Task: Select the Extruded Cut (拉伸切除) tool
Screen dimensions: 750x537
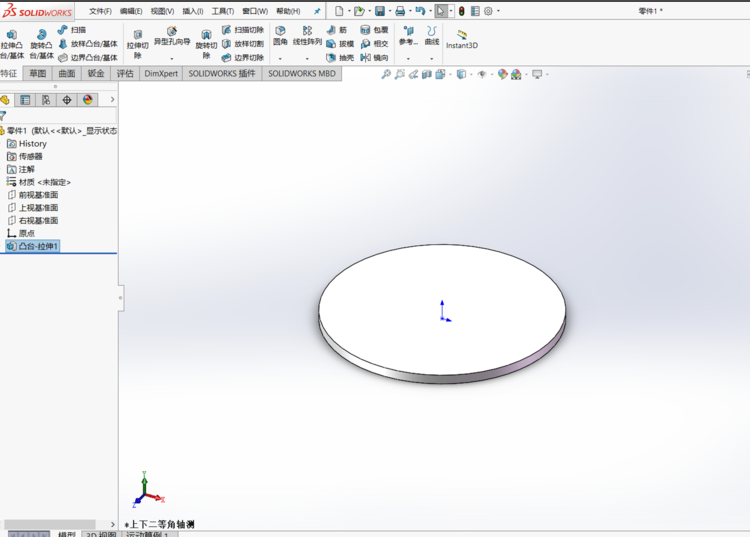Action: point(138,44)
